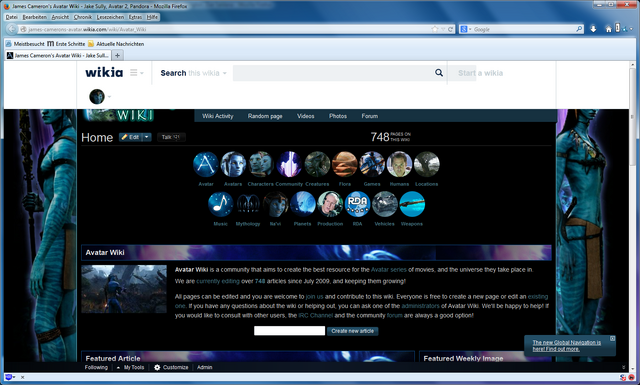Open the Locations category circle icon
This screenshot has height=385, width=640.
click(427, 165)
